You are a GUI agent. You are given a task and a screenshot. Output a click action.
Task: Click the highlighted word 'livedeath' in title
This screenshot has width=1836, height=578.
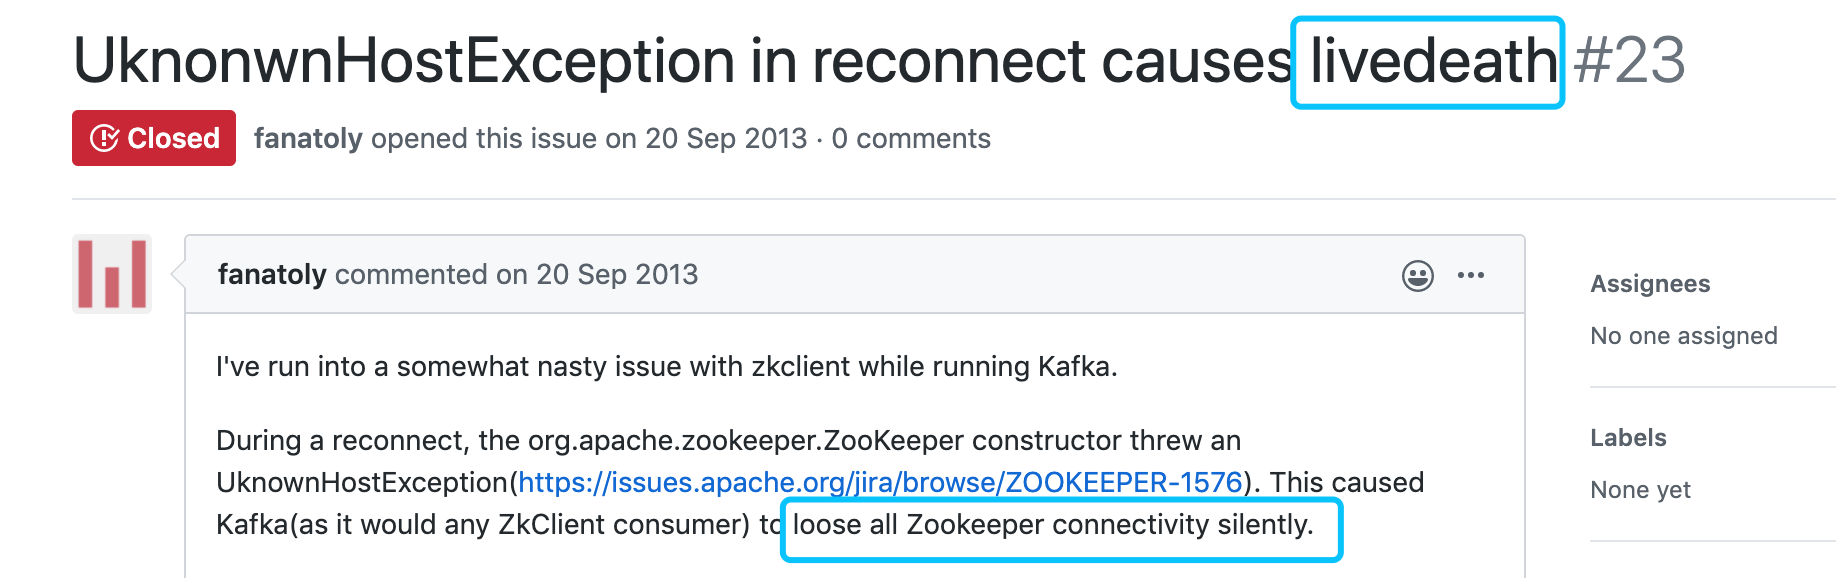[x=1433, y=60]
